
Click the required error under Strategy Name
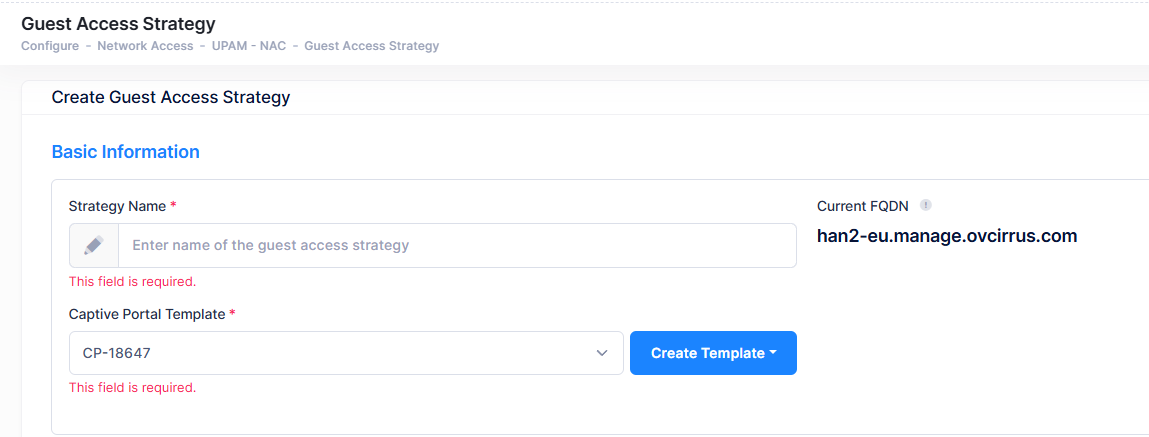coord(132,281)
